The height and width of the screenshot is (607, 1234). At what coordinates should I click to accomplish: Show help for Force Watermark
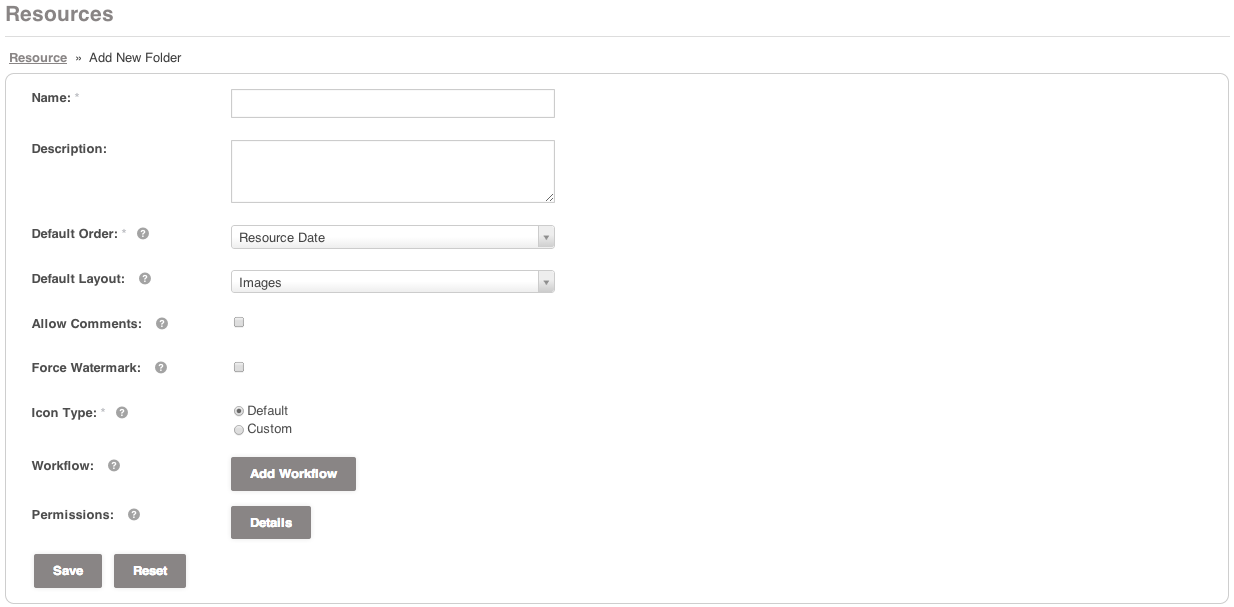click(161, 368)
